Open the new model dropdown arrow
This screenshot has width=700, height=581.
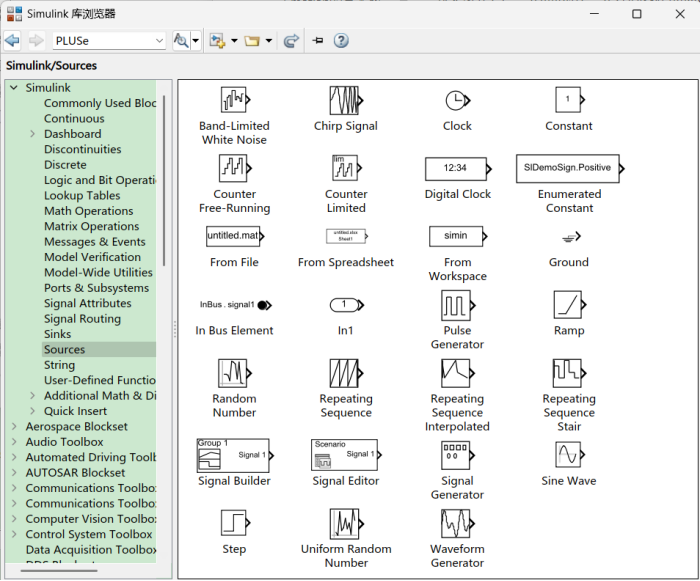[x=234, y=41]
